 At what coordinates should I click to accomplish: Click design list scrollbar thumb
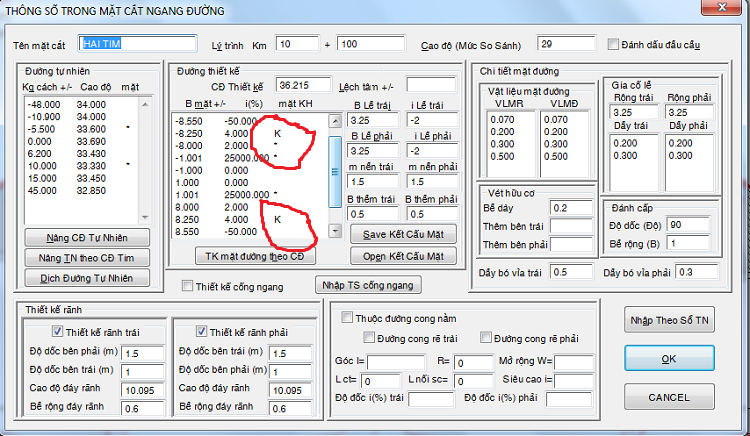336,172
